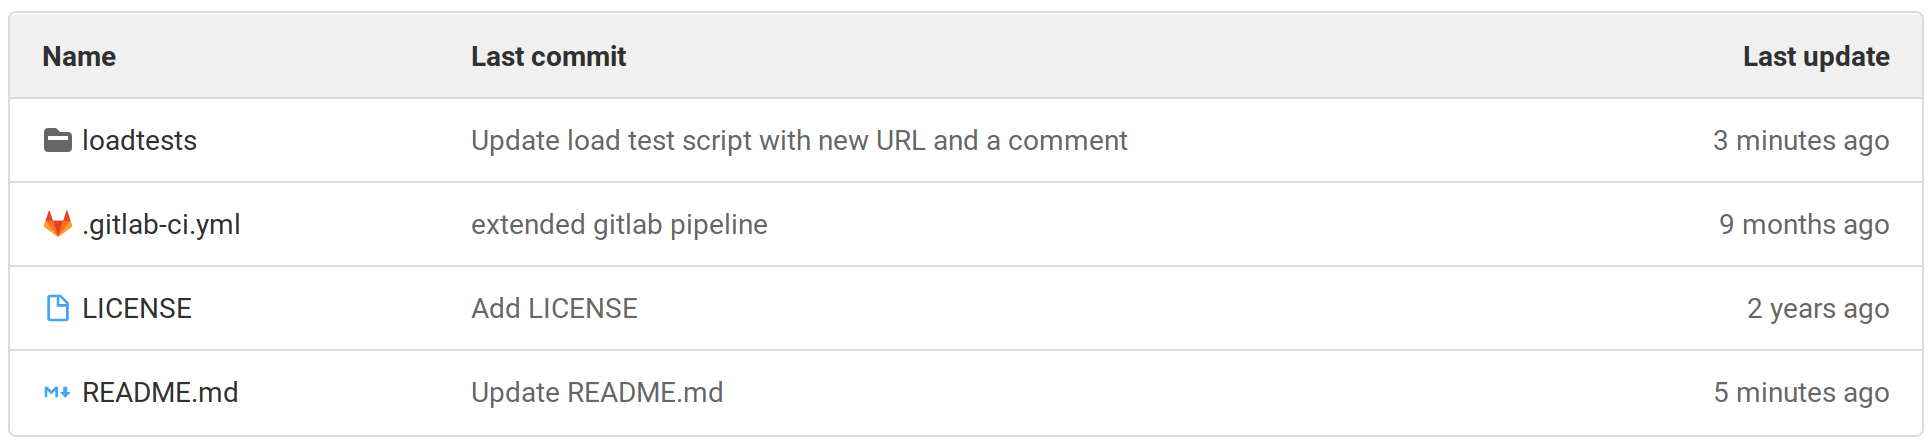Click the Last update column header
Viewport: 1932px width, 446px height.
[1815, 57]
